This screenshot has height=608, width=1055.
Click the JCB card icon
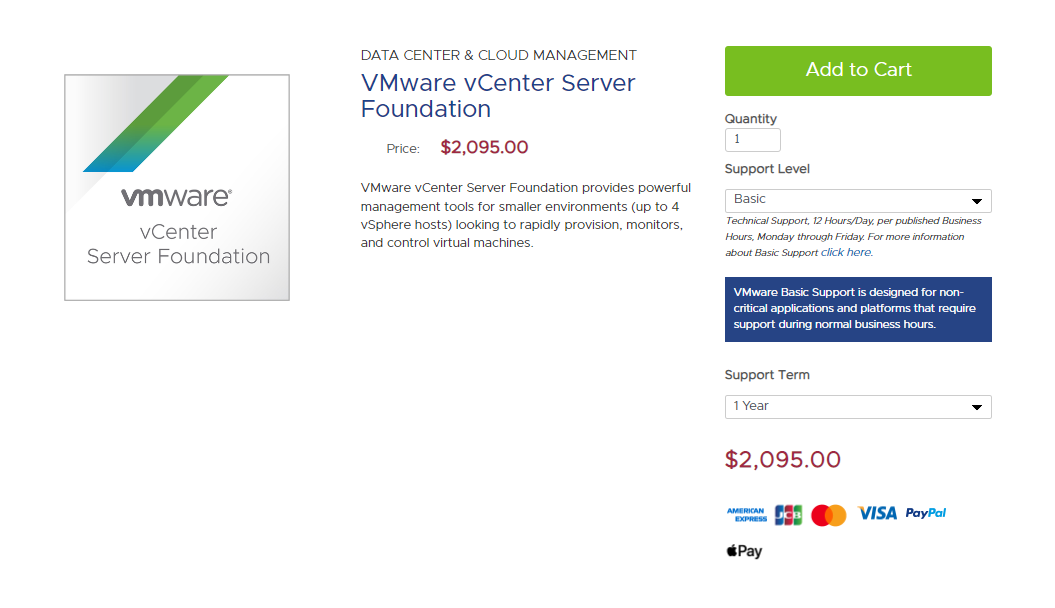[788, 515]
